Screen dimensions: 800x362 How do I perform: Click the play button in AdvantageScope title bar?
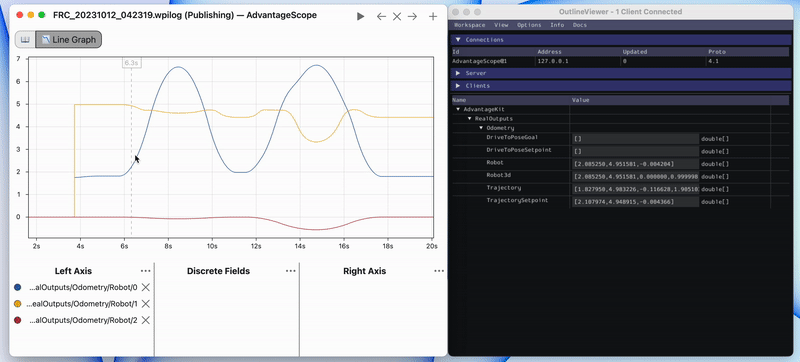(361, 16)
